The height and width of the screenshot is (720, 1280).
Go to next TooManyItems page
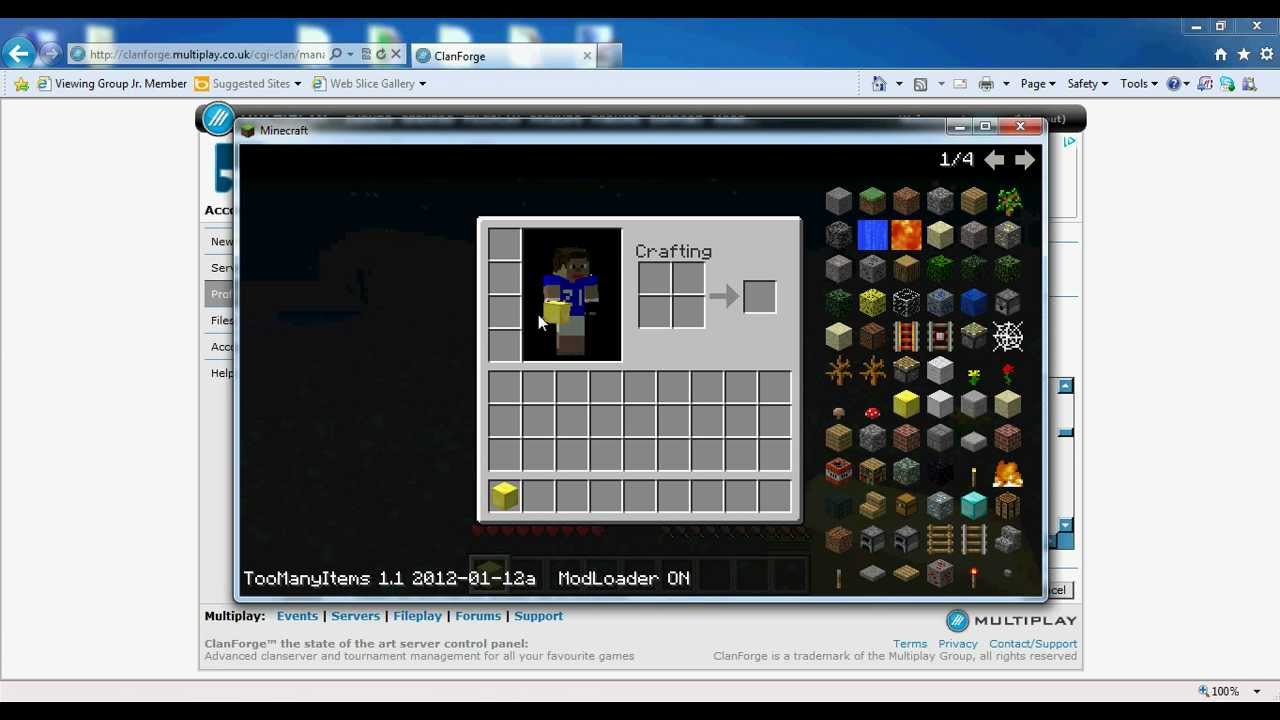coord(1024,159)
